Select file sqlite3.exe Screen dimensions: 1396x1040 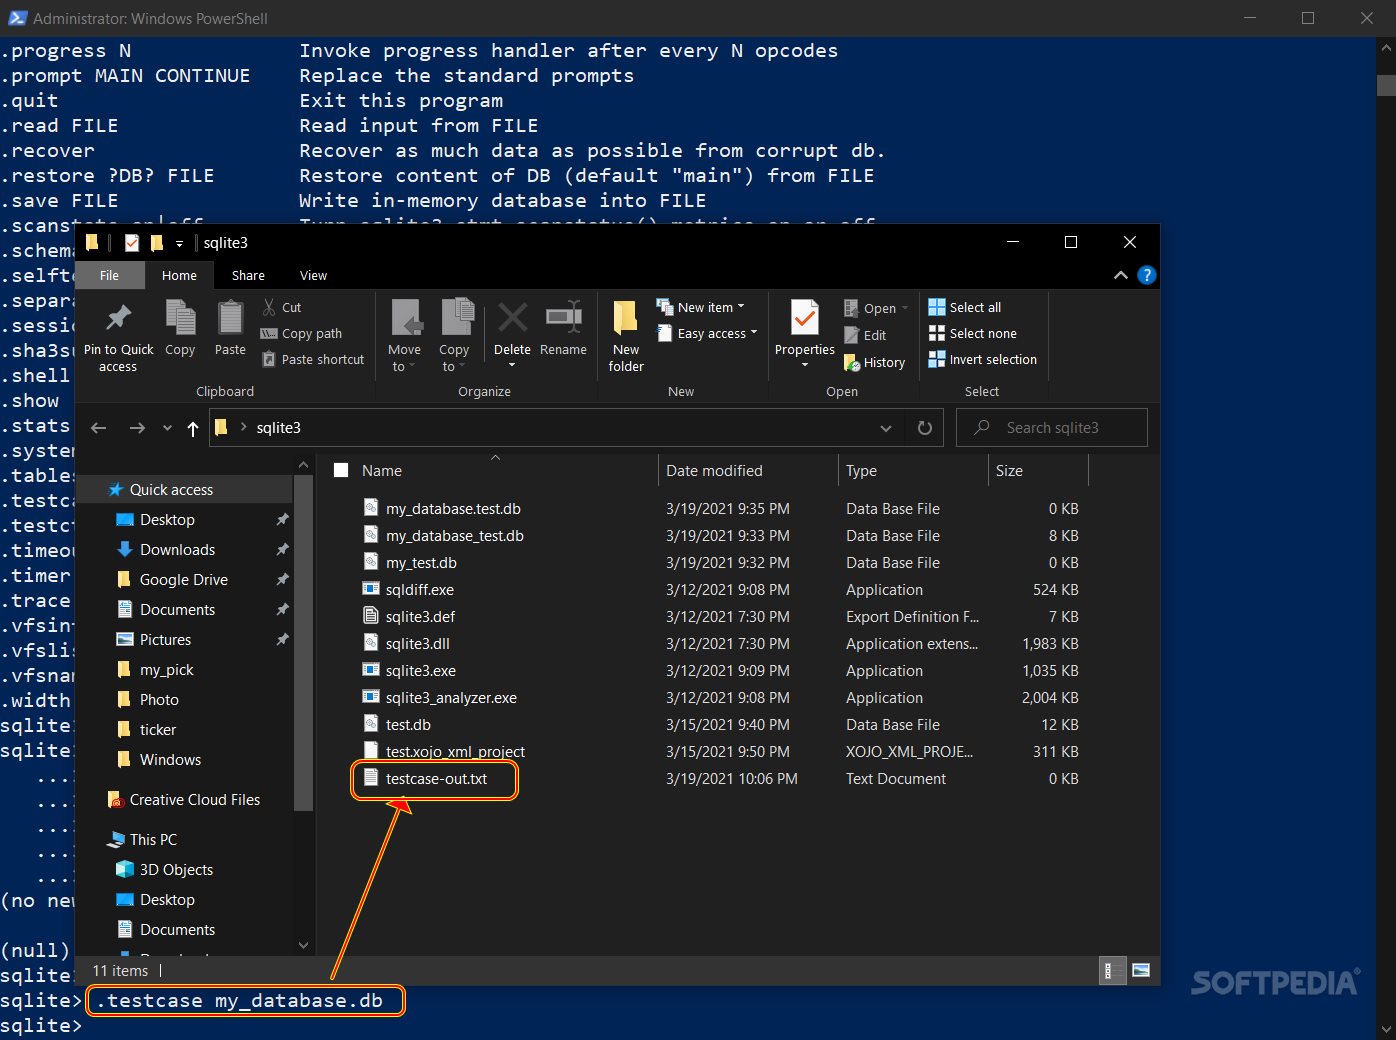point(420,671)
